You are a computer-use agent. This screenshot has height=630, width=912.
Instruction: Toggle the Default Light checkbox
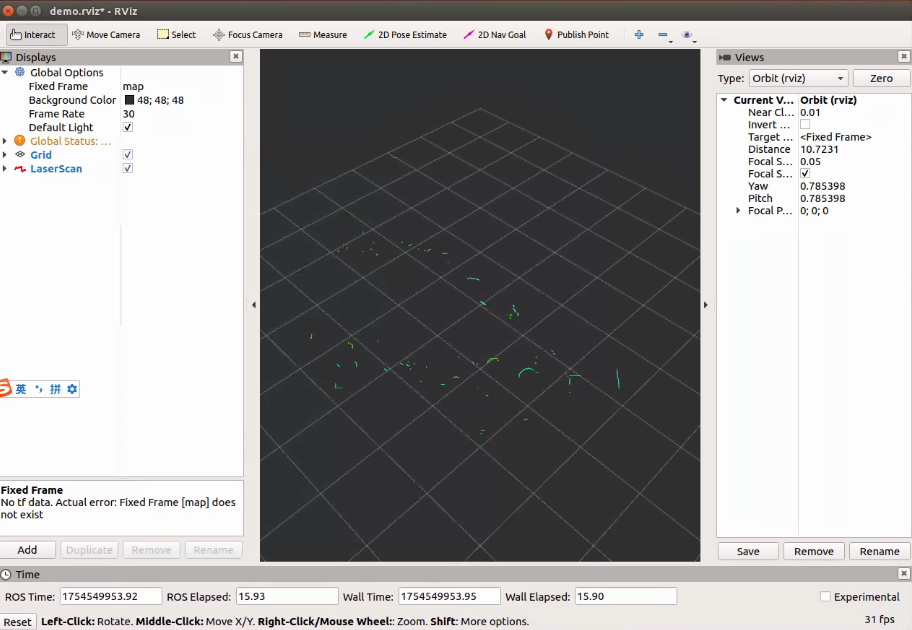[128, 127]
